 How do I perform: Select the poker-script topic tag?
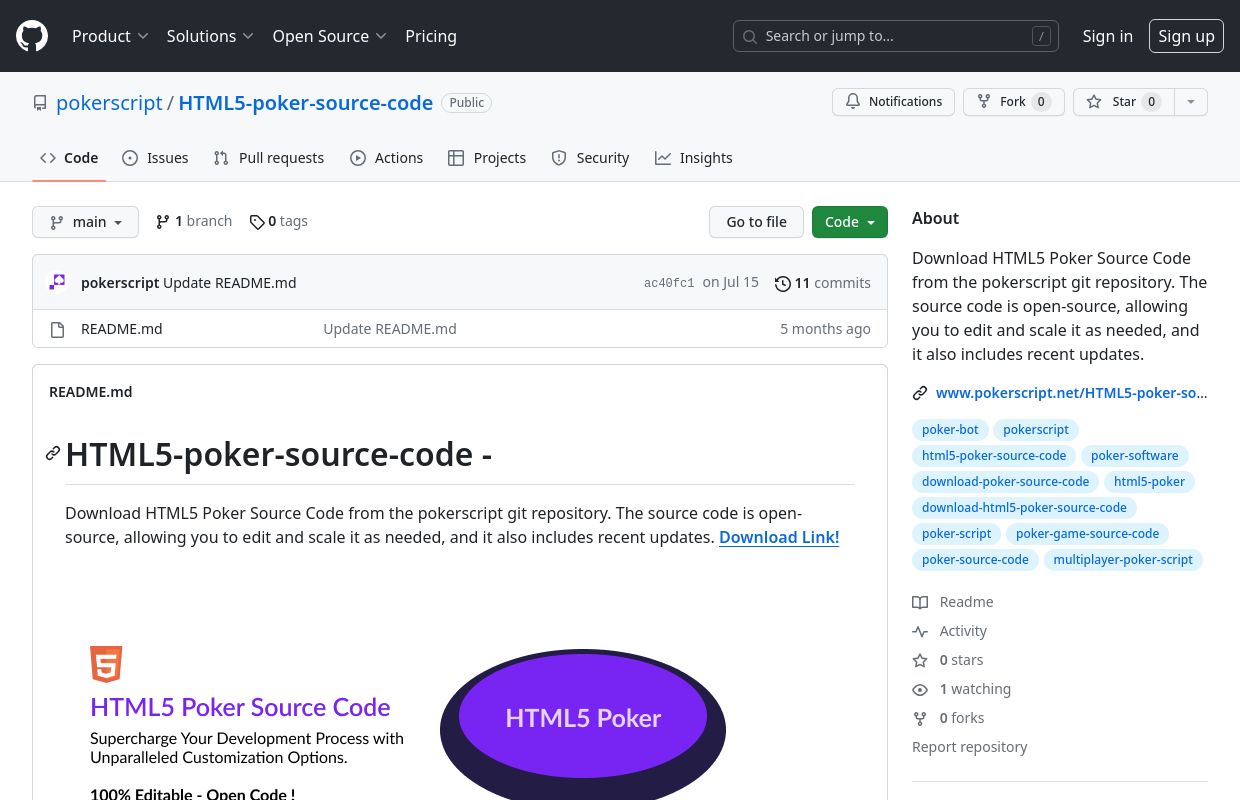(x=957, y=533)
